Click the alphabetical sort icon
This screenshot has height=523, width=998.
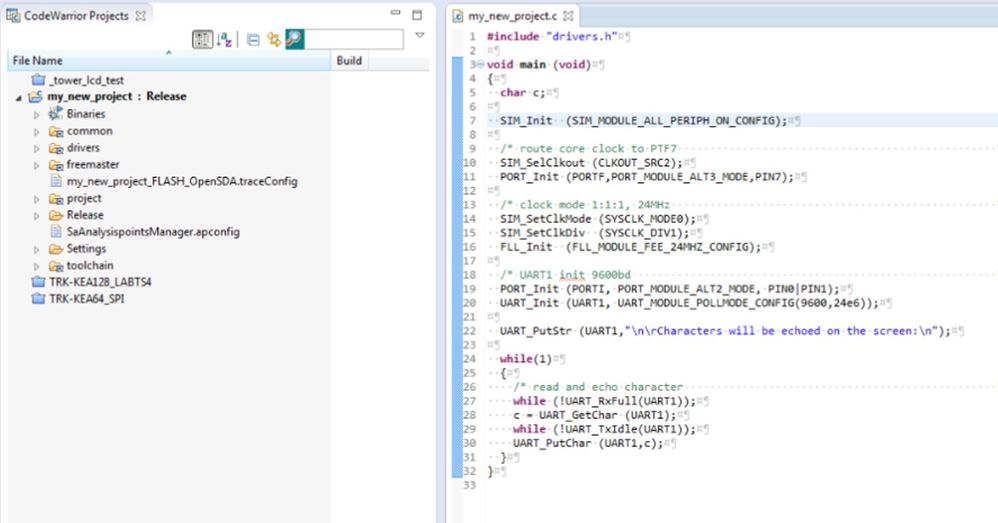[224, 39]
